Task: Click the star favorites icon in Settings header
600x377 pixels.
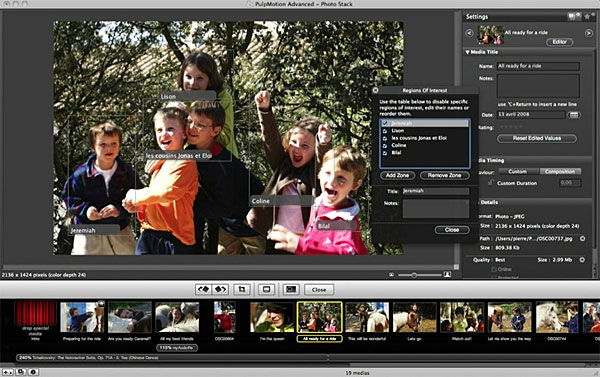Action: click(587, 16)
